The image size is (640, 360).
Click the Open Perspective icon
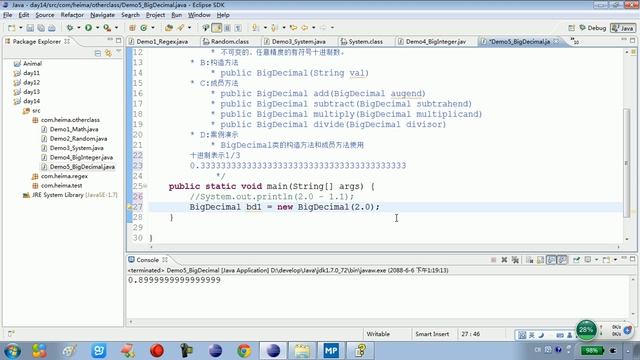(571, 28)
